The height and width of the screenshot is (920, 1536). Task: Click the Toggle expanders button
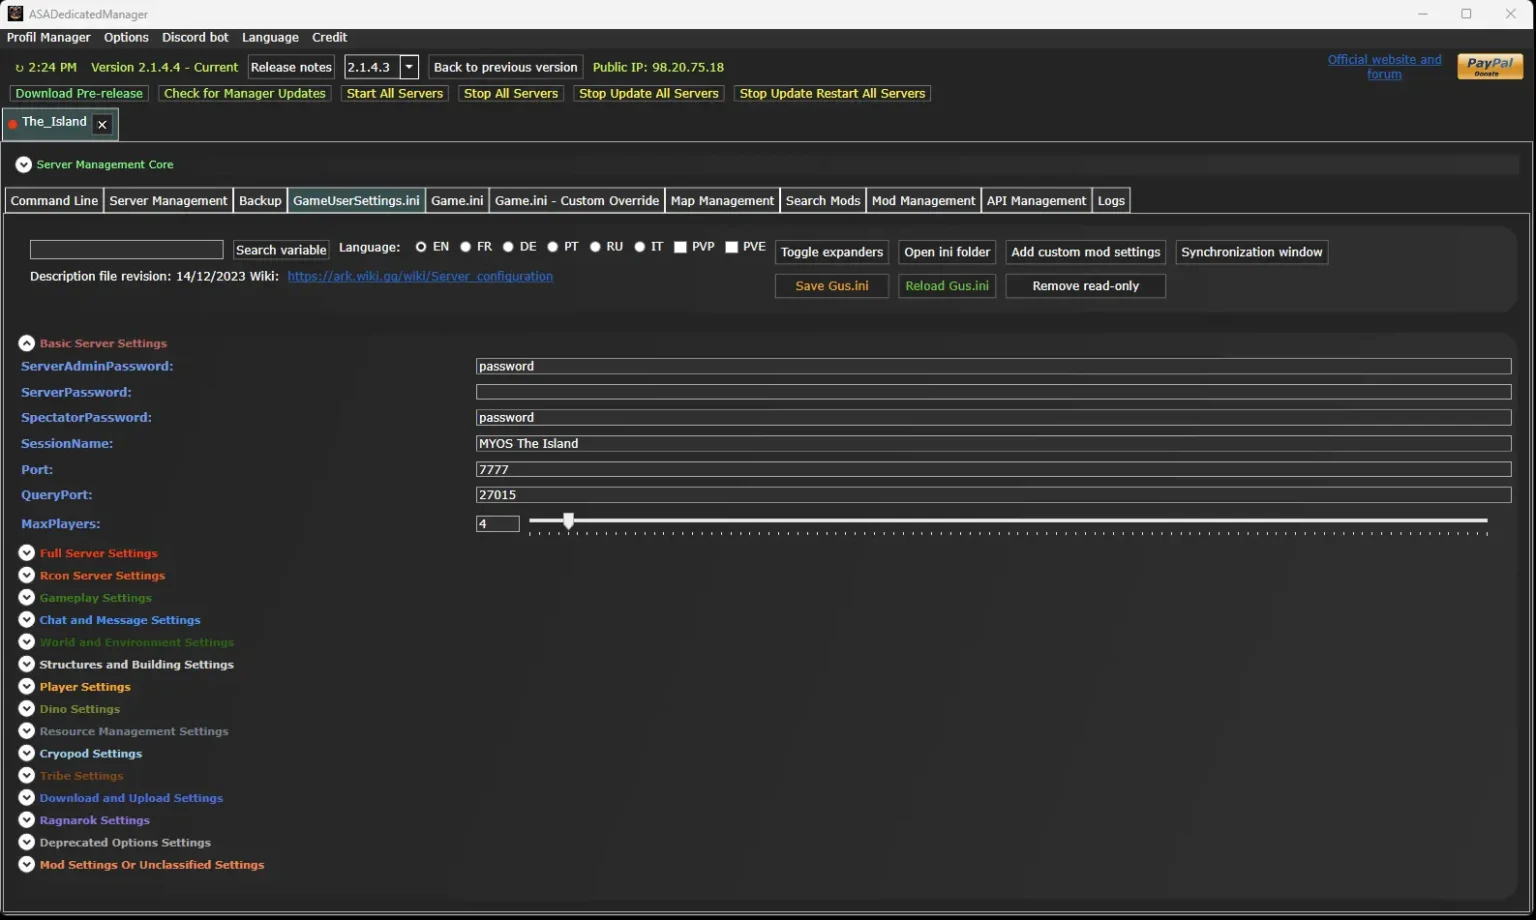pos(832,252)
